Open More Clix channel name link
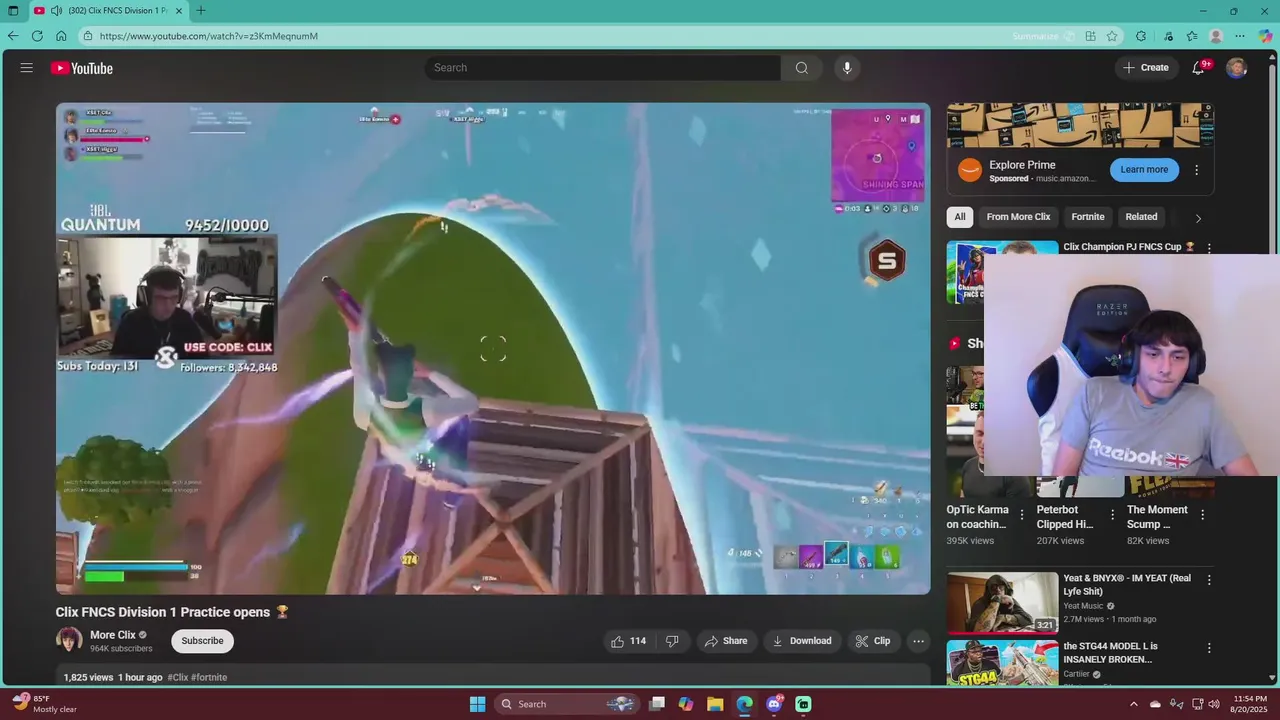 (113, 635)
